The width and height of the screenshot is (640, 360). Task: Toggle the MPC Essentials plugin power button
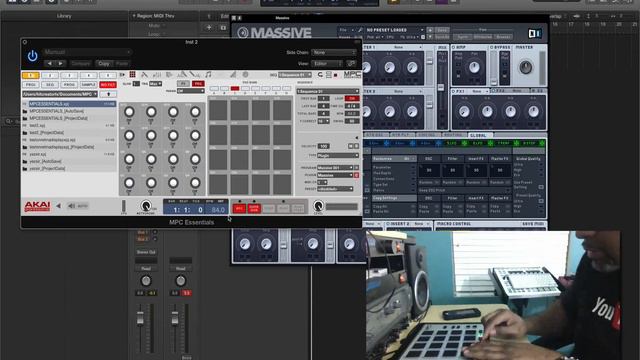(x=32, y=56)
